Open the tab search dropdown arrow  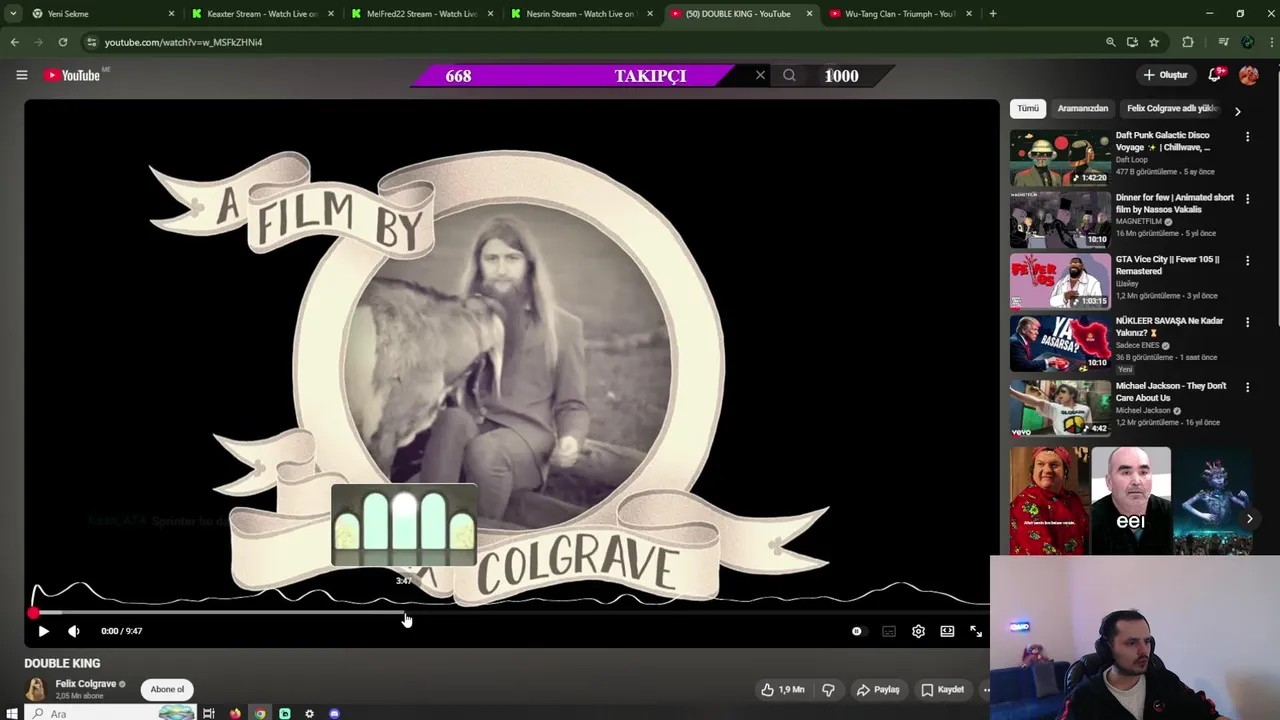click(12, 14)
